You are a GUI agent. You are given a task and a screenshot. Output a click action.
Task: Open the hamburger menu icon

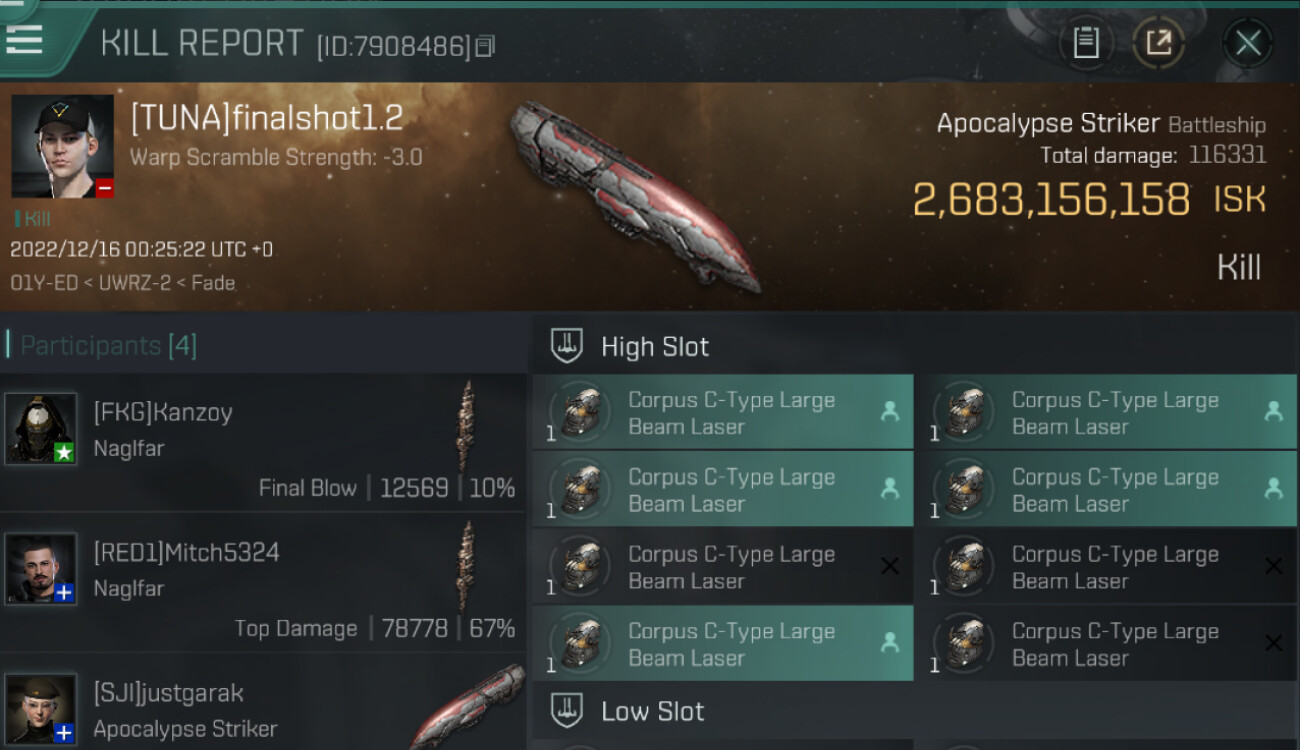(x=23, y=39)
